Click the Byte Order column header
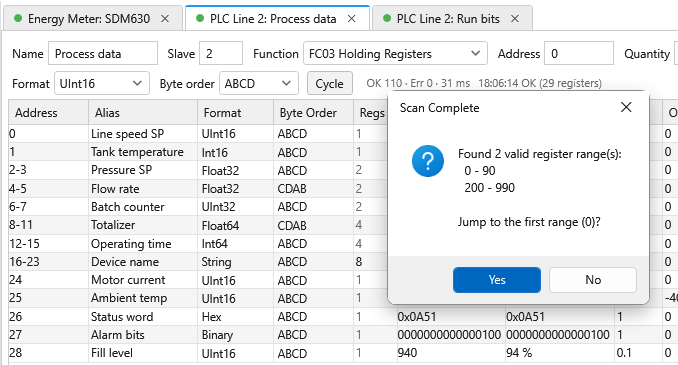The width and height of the screenshot is (678, 365). point(313,113)
